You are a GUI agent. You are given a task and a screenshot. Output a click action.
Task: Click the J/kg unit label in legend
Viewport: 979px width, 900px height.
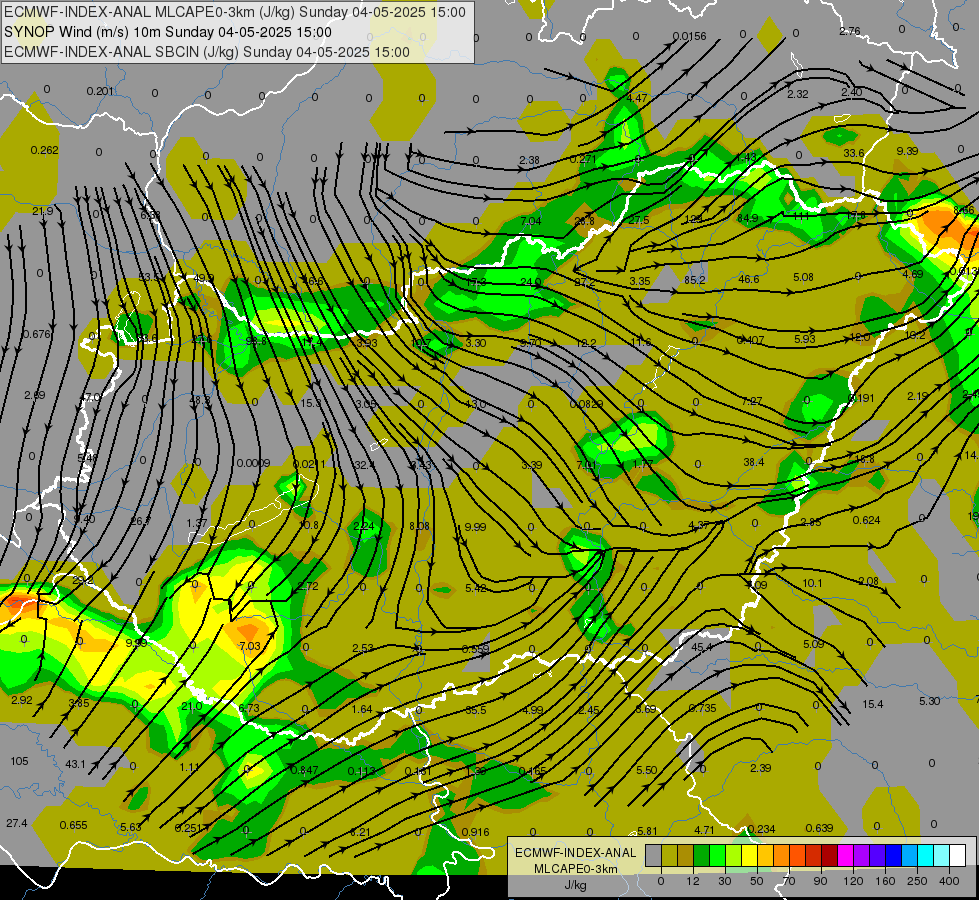click(575, 885)
